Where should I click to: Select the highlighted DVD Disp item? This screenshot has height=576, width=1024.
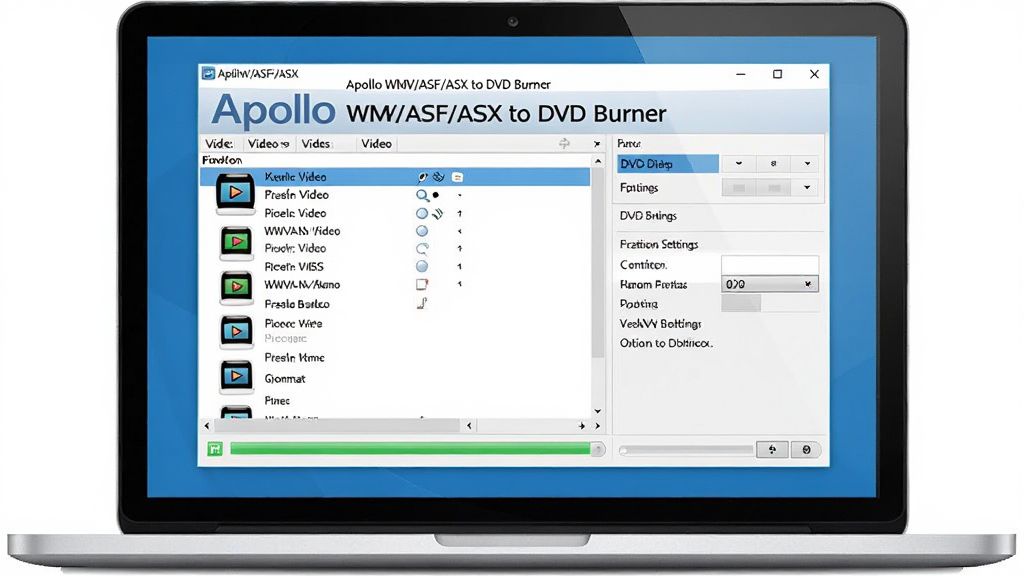click(x=667, y=164)
